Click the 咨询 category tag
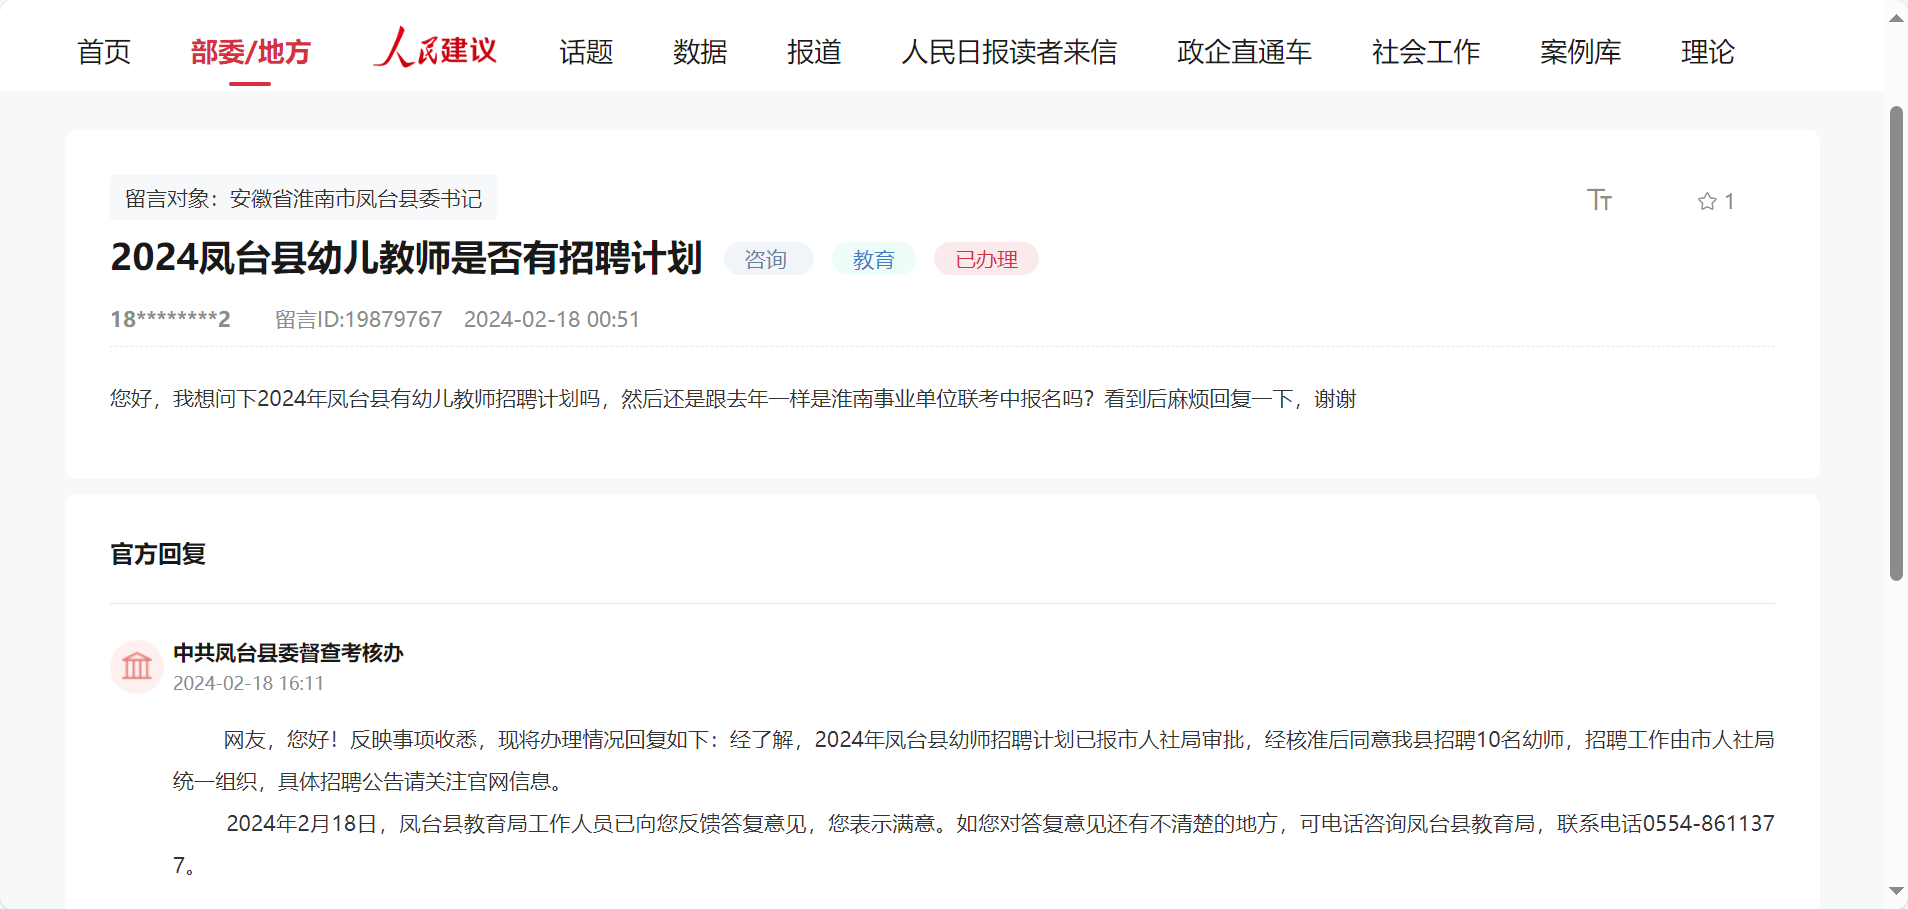The width and height of the screenshot is (1908, 909). coord(767,259)
